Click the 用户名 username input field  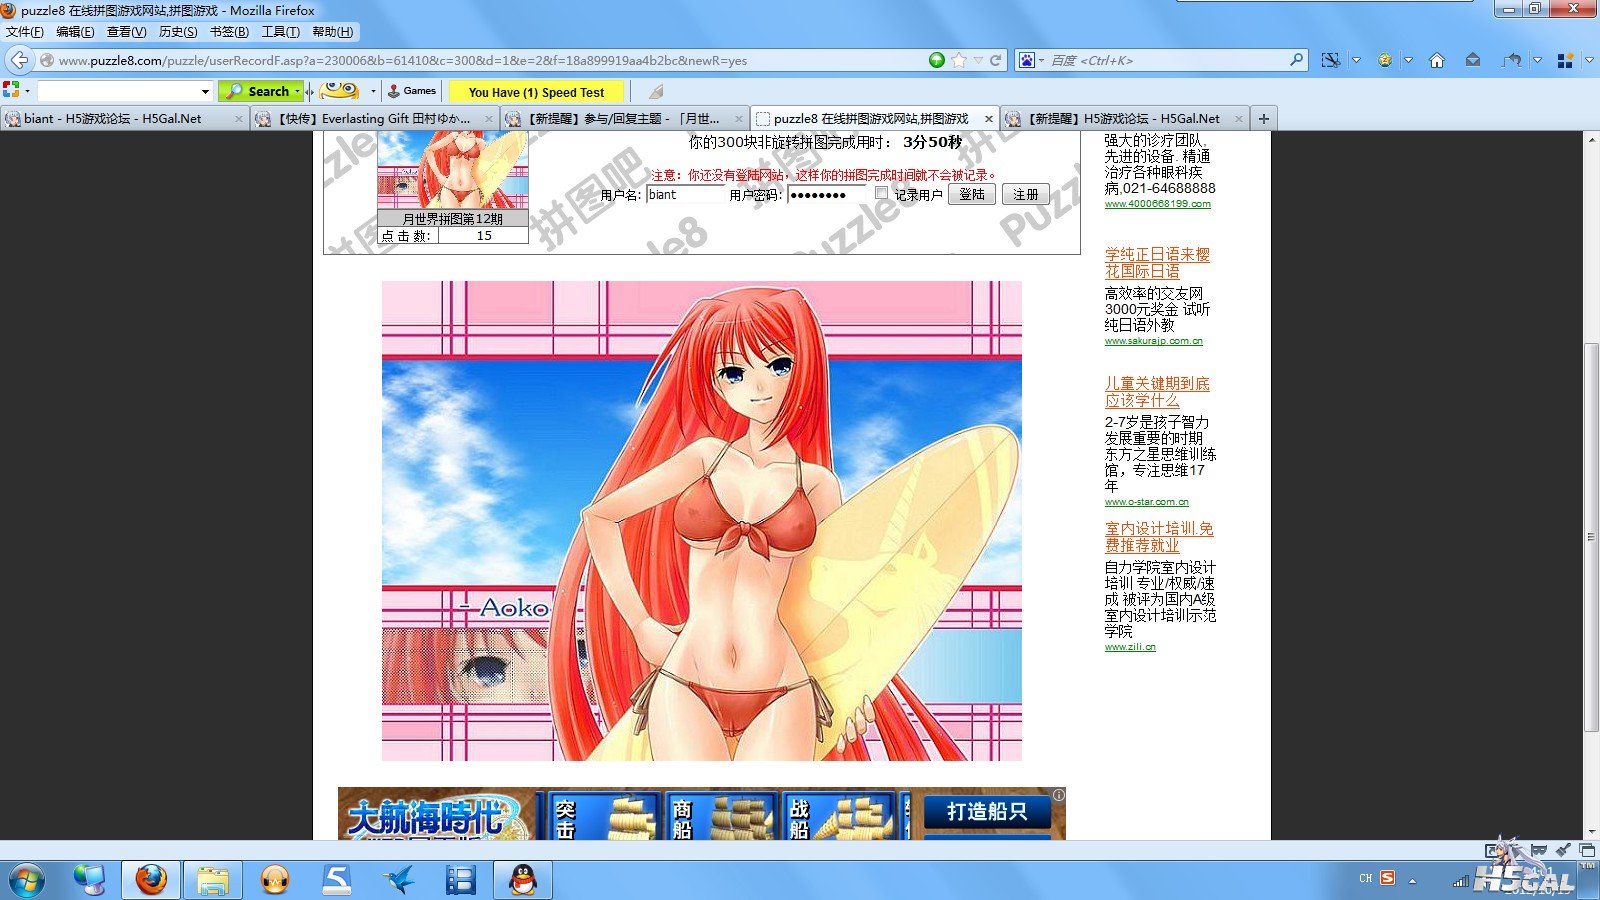pos(685,195)
